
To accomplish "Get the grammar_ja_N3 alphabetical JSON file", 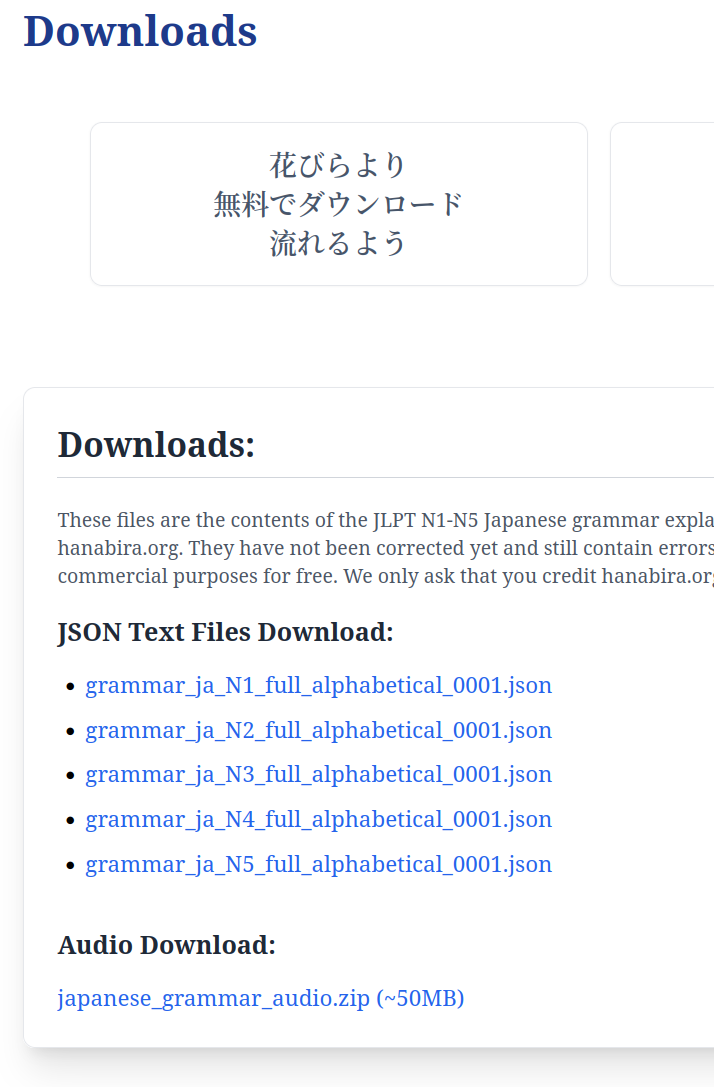I will (x=318, y=775).
